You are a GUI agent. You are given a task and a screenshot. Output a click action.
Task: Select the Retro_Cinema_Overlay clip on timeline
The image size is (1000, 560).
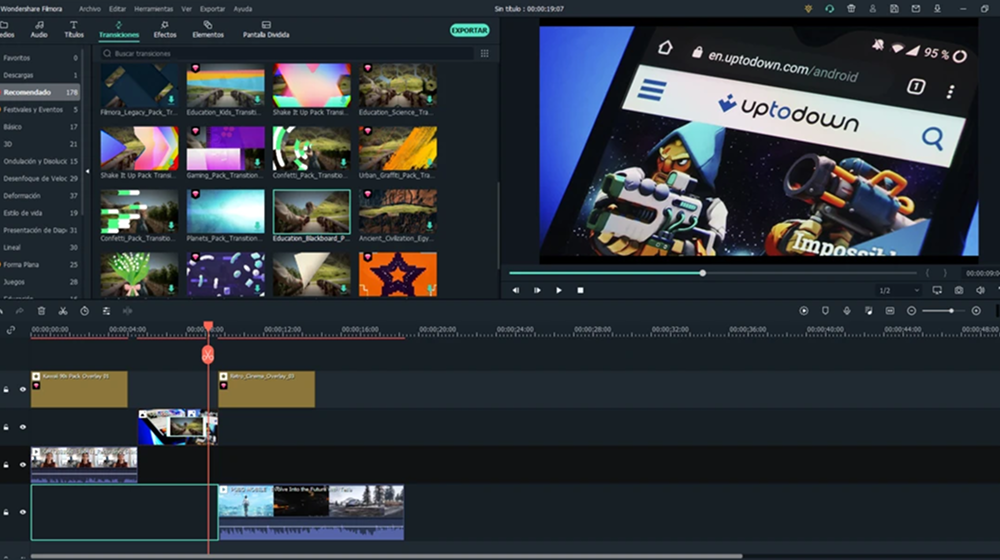point(267,389)
